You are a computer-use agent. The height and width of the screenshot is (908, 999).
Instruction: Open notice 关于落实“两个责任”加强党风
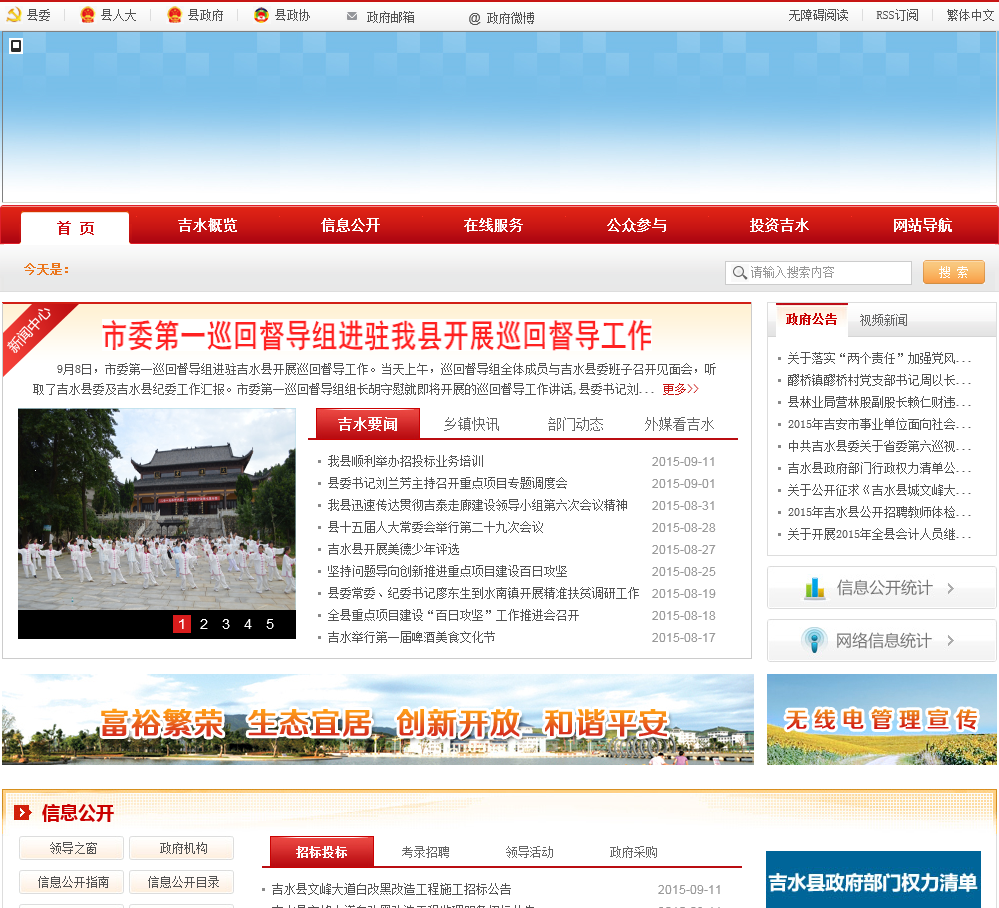pos(879,358)
